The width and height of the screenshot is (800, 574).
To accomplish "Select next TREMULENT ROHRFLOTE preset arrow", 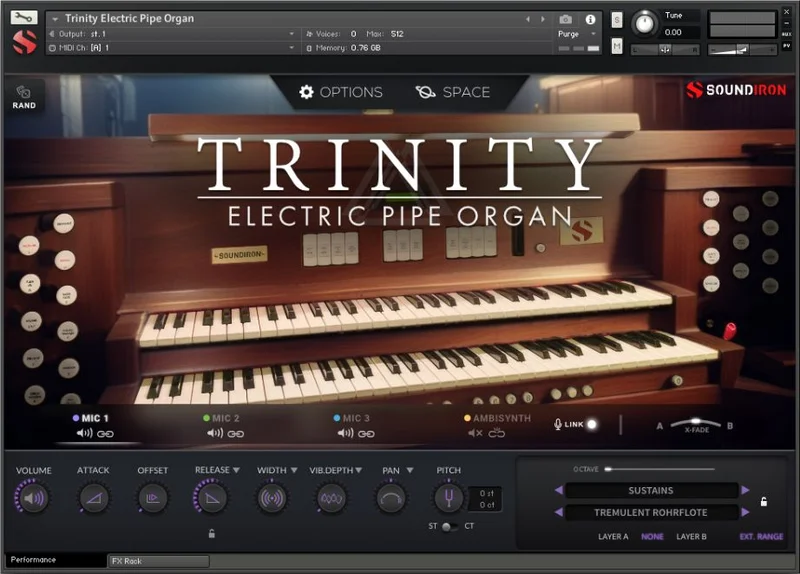I will [x=745, y=512].
